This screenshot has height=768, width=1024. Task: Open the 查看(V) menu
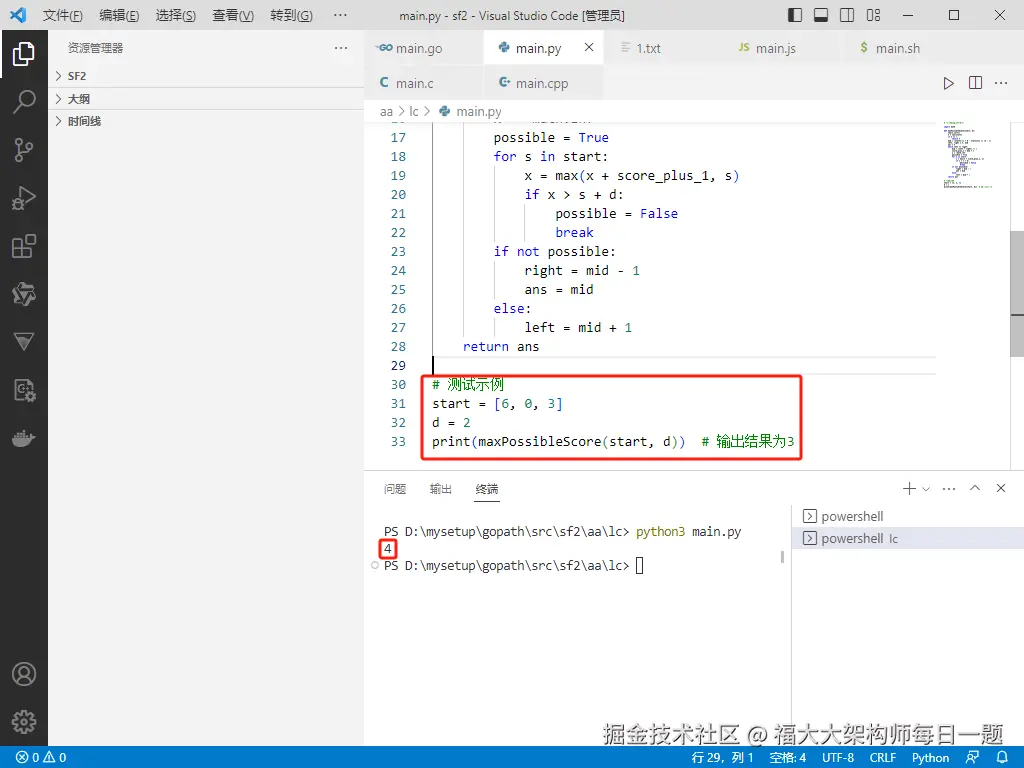coord(233,15)
